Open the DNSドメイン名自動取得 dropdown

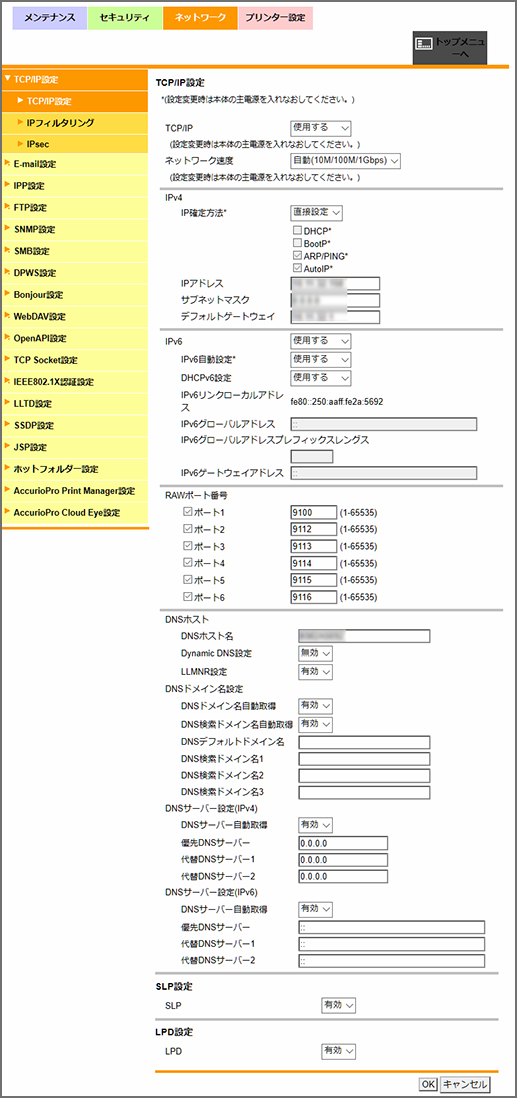tap(315, 706)
